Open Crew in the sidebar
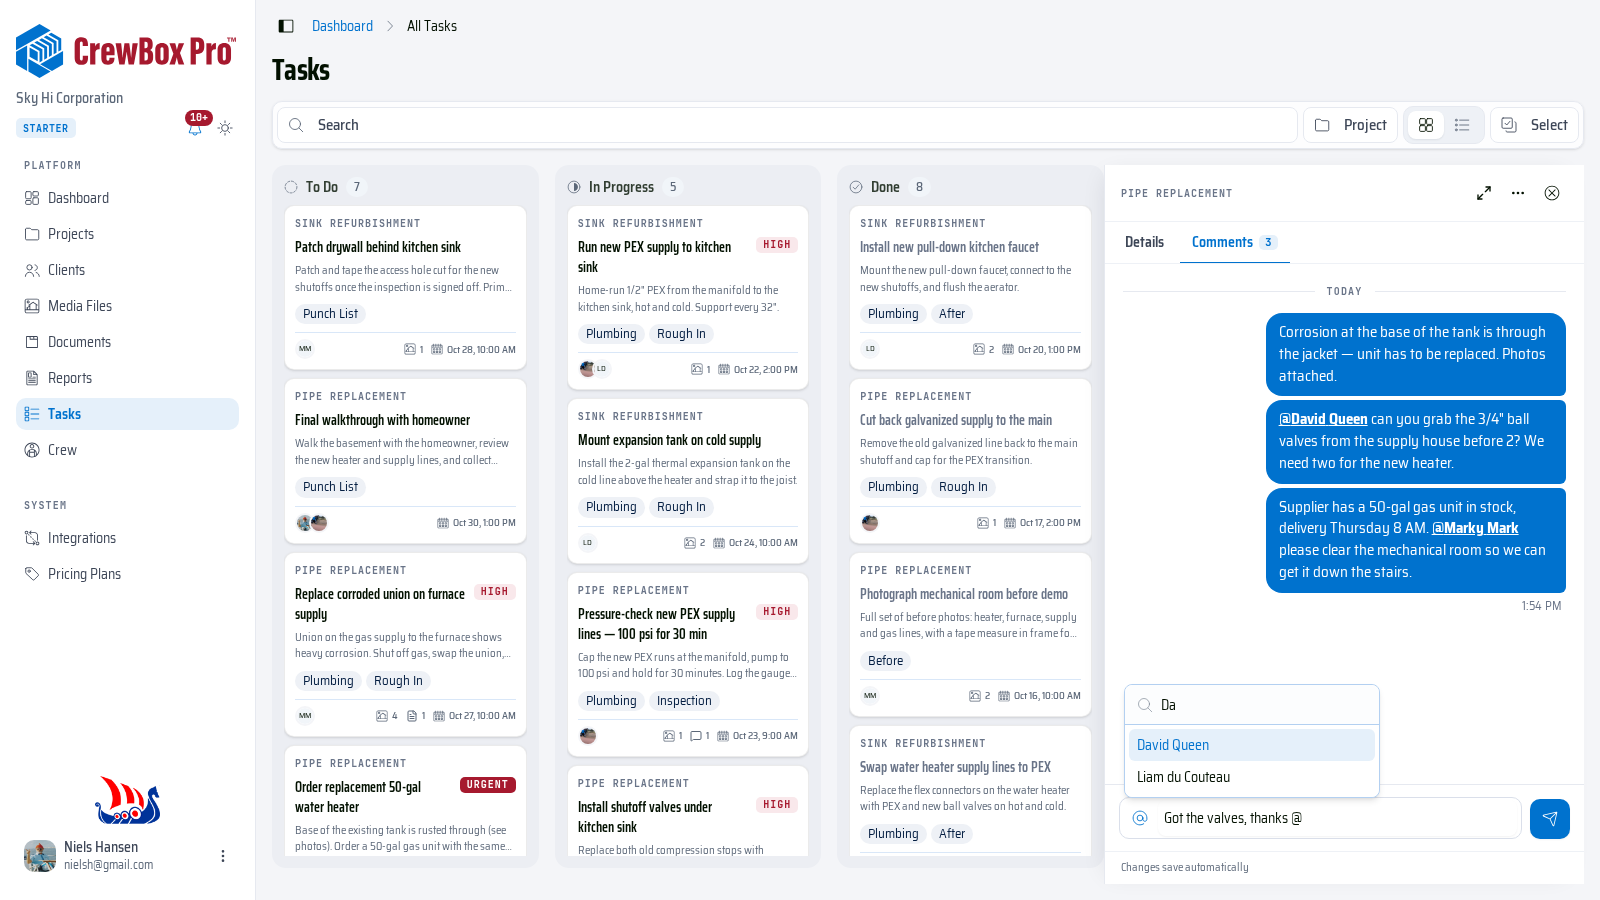 click(127, 450)
